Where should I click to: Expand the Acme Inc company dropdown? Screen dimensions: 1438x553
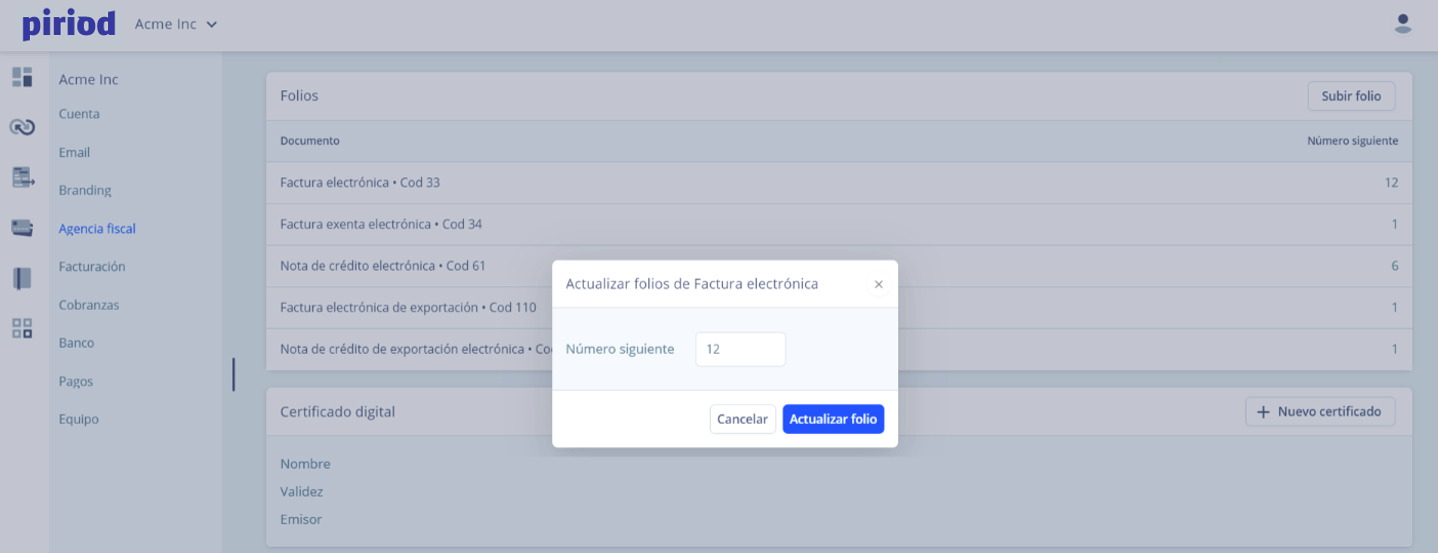pos(176,24)
